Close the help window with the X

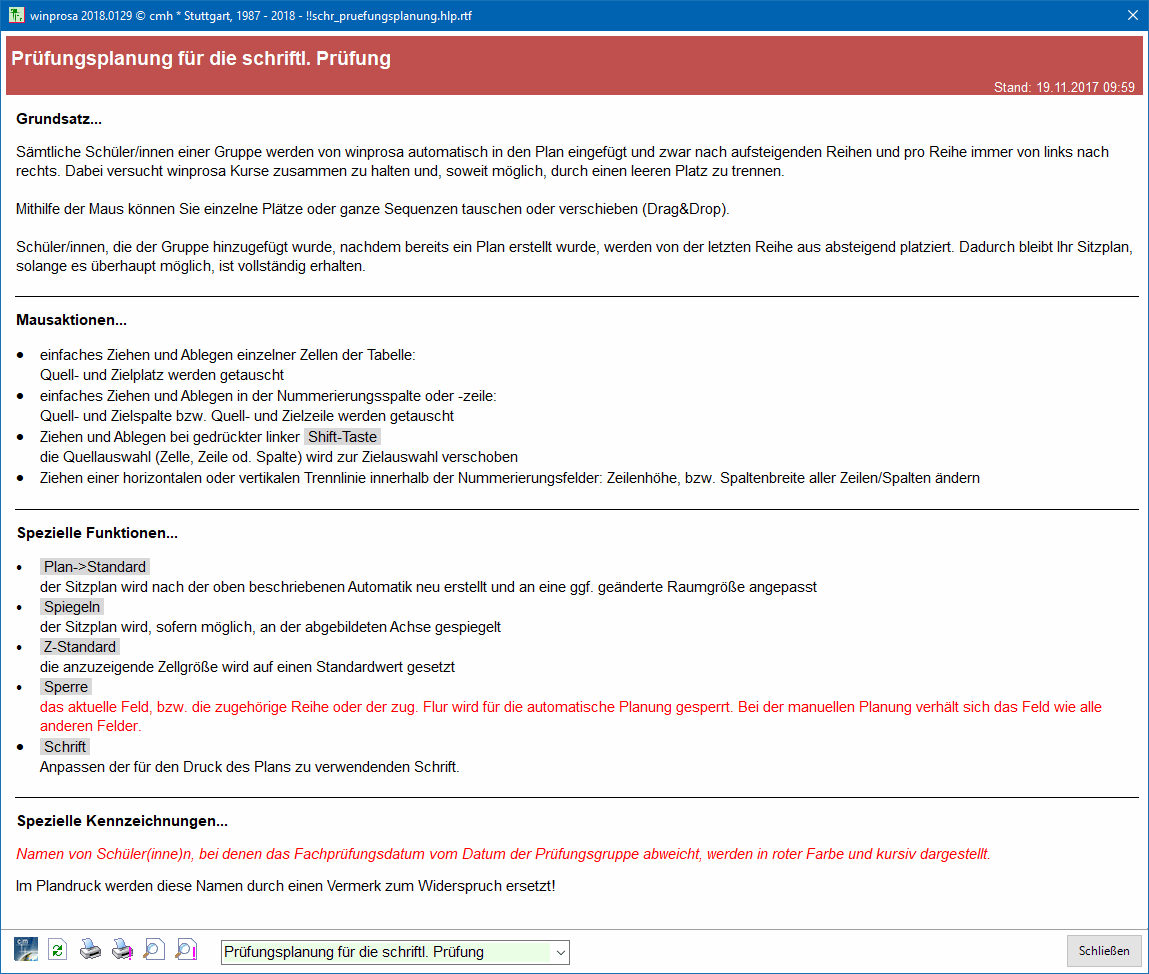(x=1133, y=15)
